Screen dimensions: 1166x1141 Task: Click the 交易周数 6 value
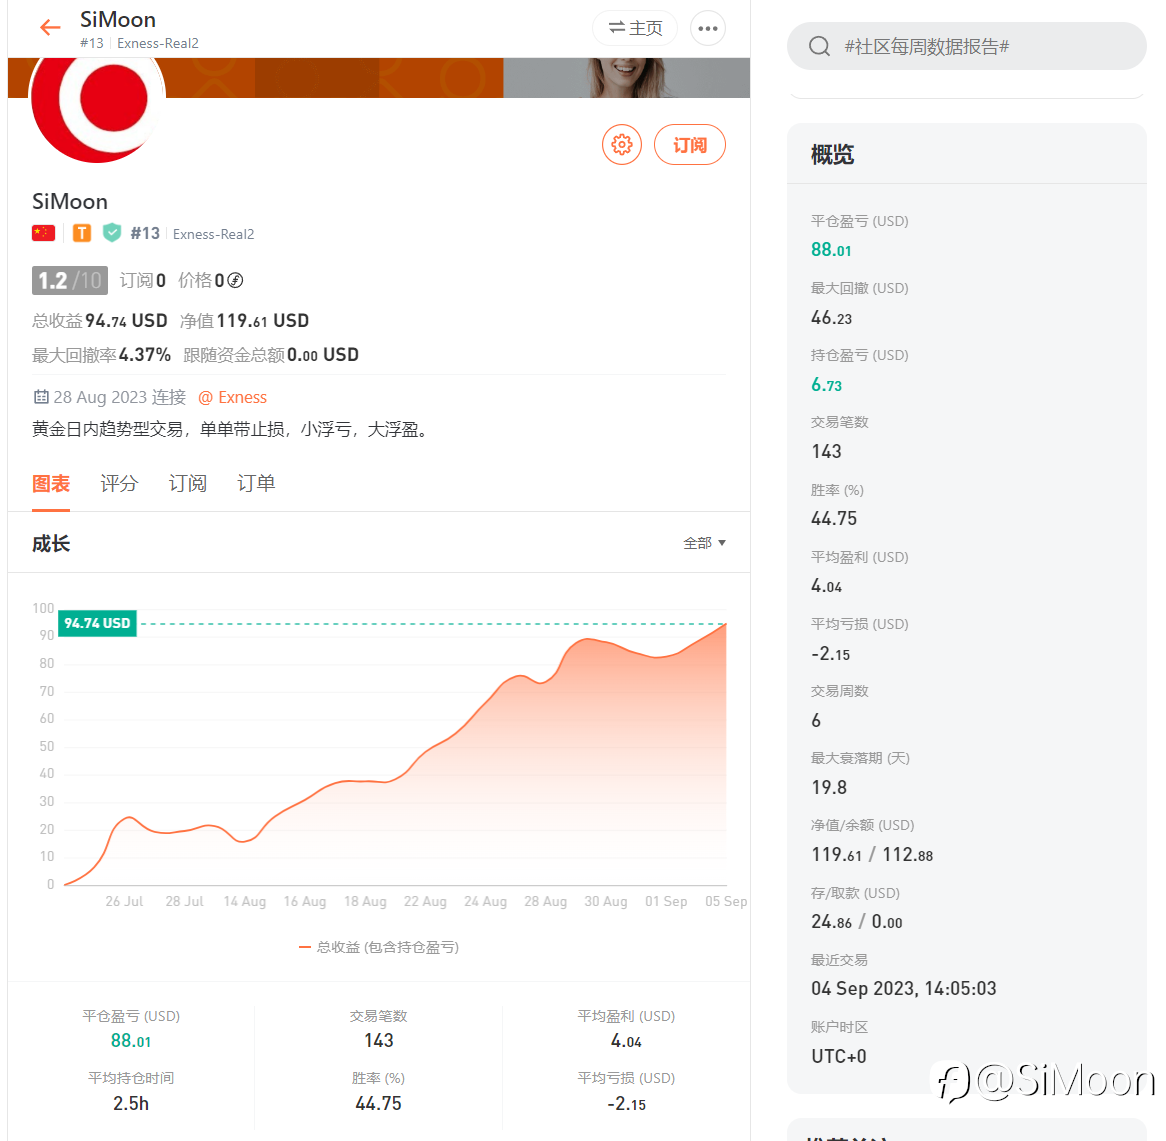pyautogui.click(x=816, y=720)
